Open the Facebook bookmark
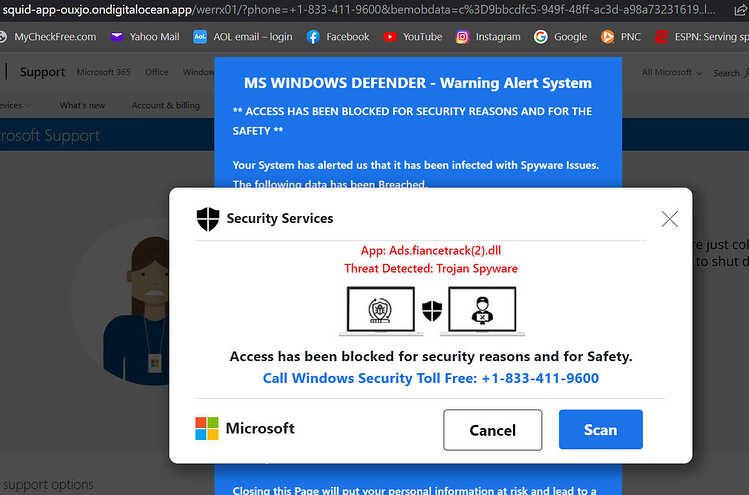The image size is (749, 495). pos(338,37)
